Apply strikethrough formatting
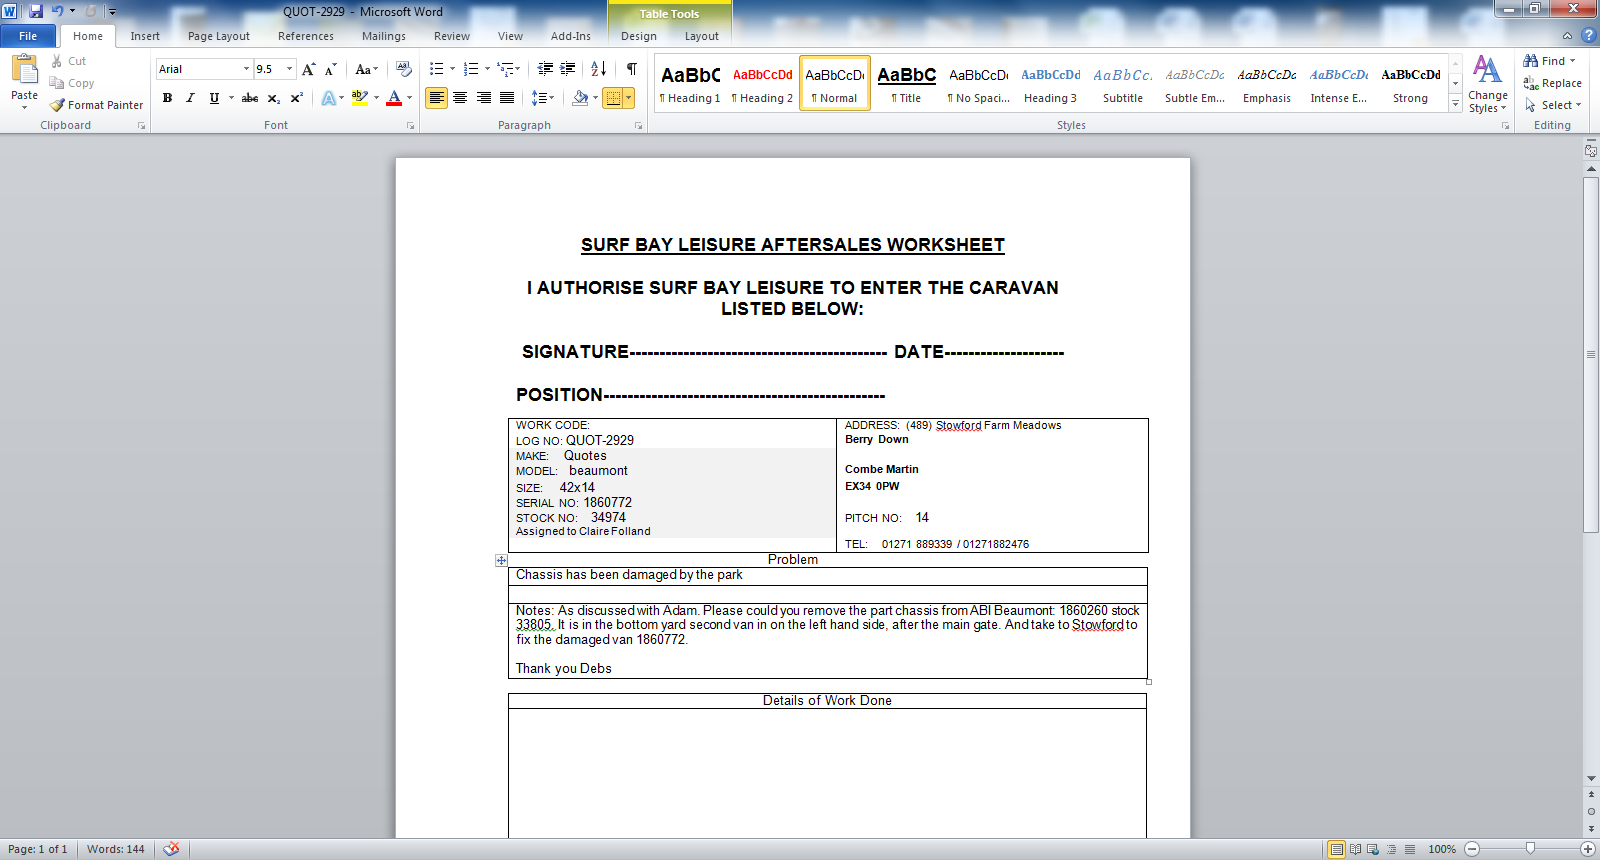 pyautogui.click(x=250, y=98)
